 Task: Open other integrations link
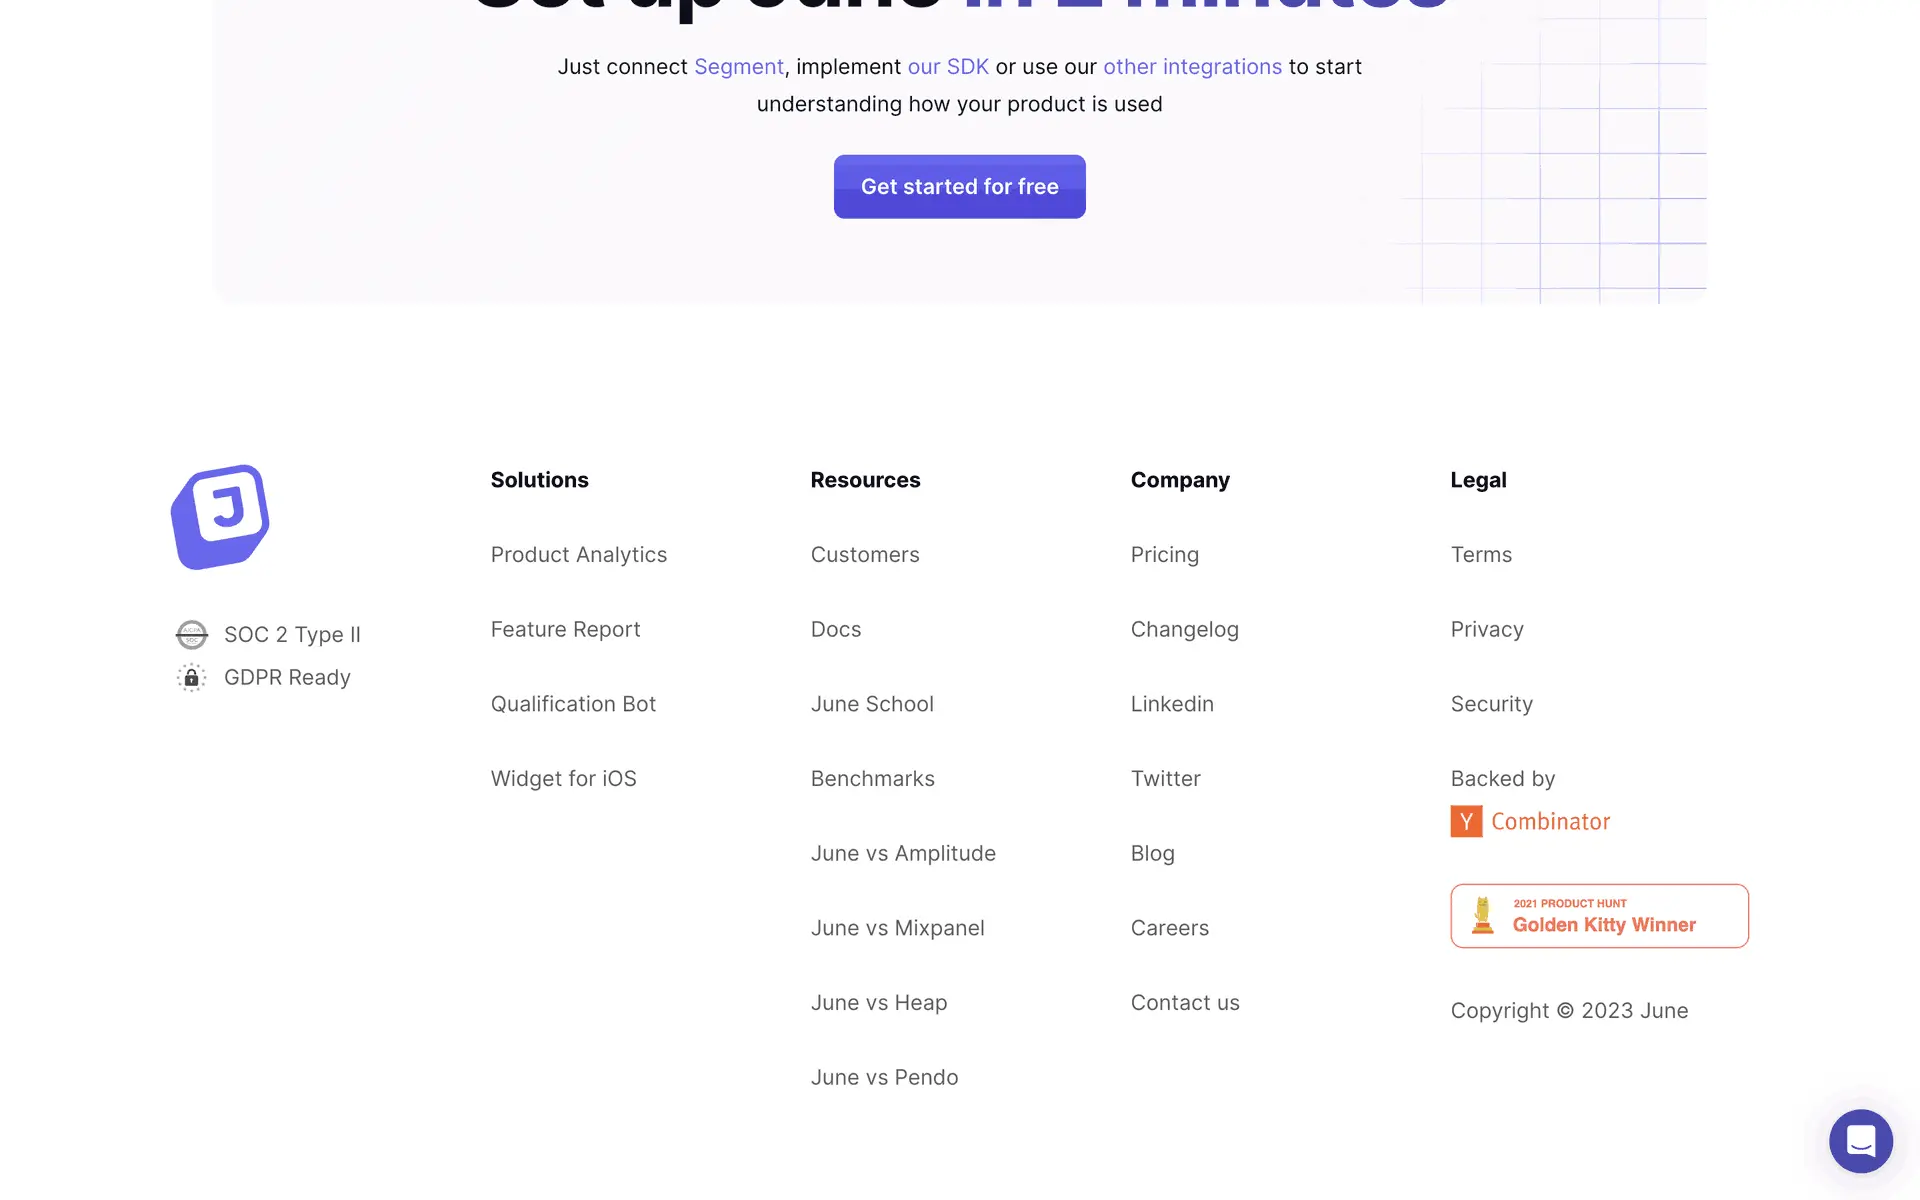coord(1192,67)
